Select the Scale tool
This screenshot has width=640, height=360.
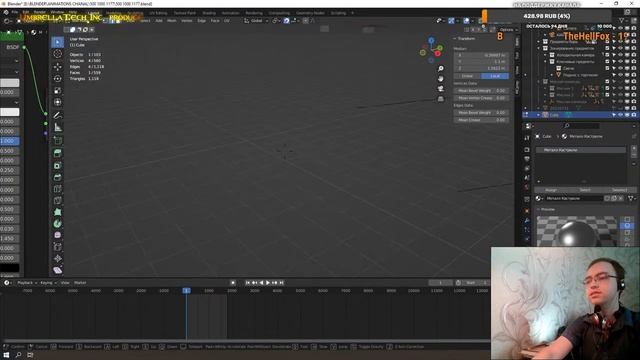[x=58, y=91]
